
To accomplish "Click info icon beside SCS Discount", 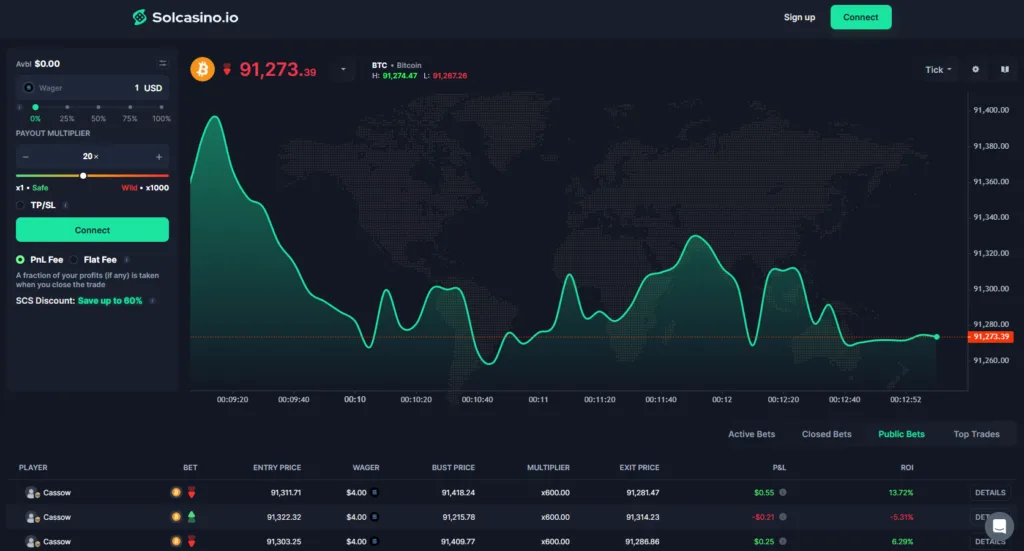I will click(152, 300).
